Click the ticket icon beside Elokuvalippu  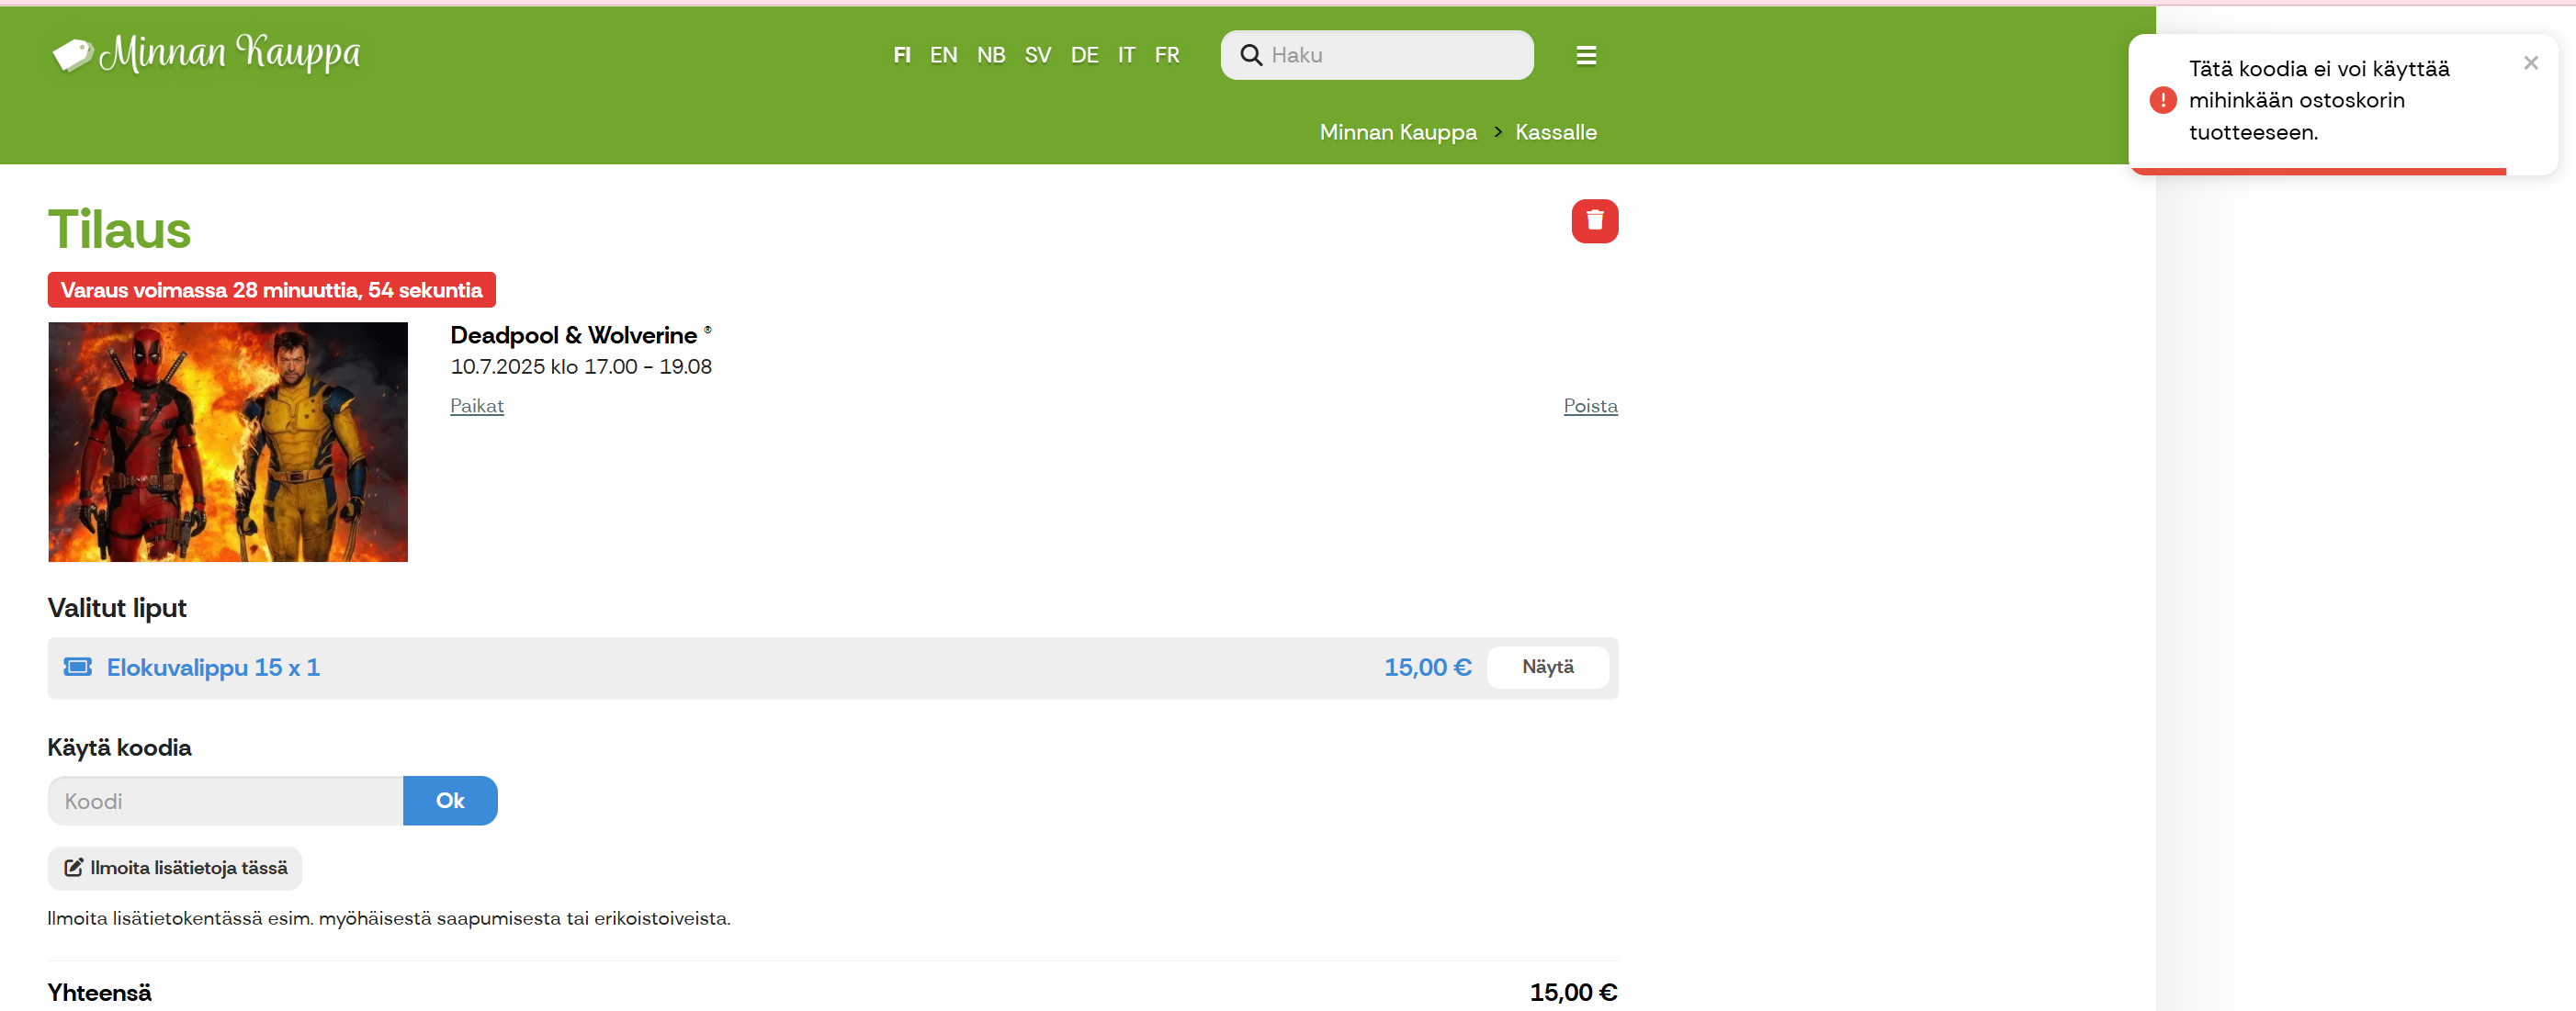coord(78,667)
